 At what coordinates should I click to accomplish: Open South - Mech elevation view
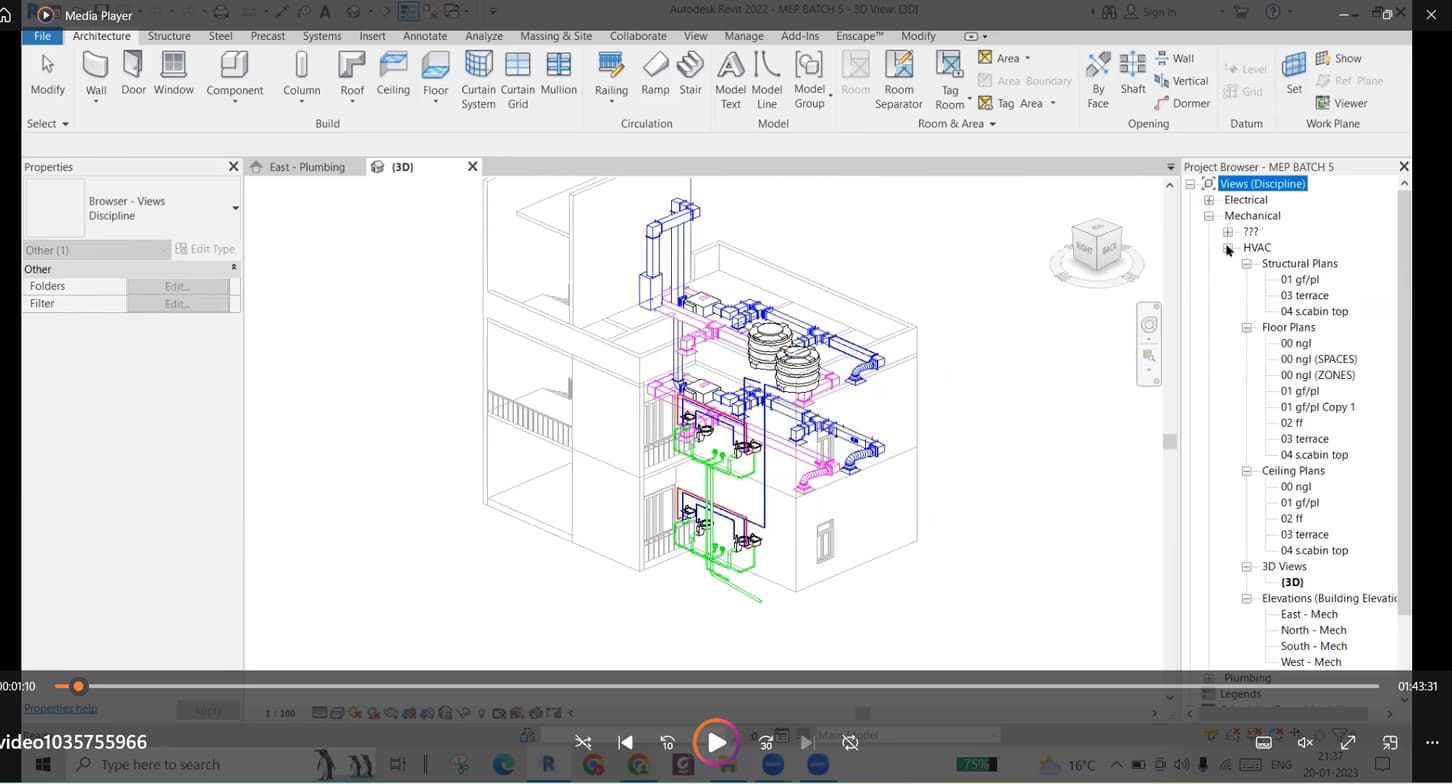click(x=1313, y=646)
